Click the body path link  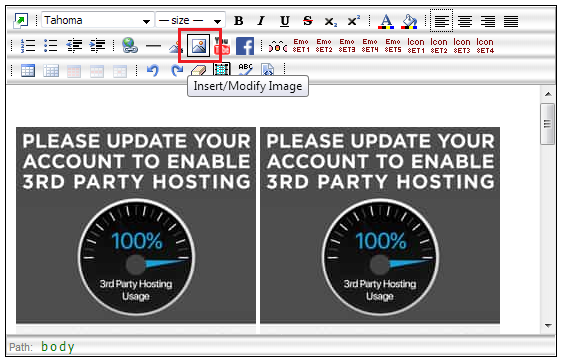tap(58, 347)
